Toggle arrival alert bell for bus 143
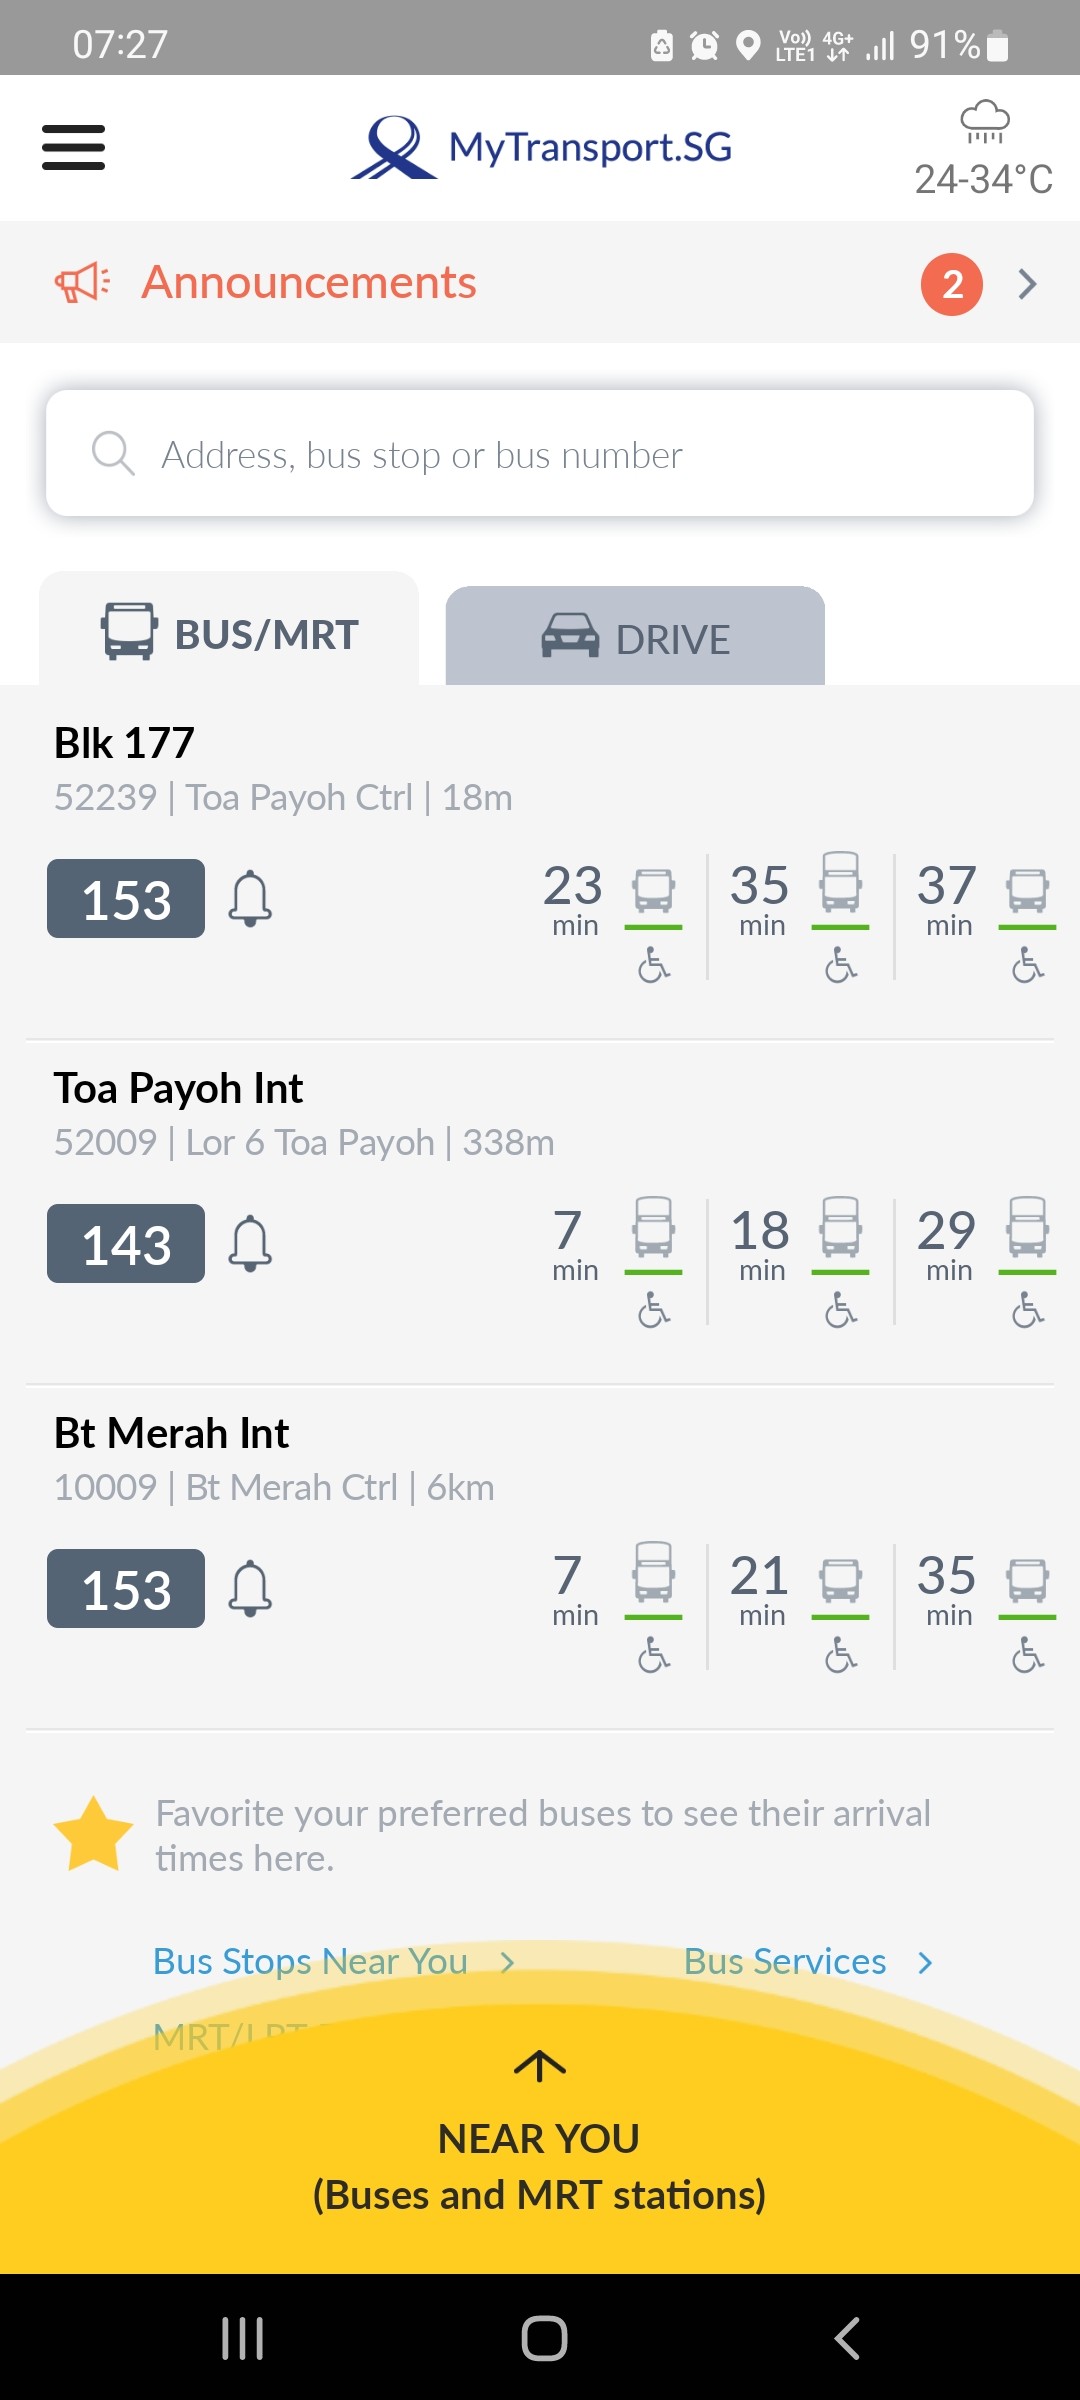This screenshot has height=2400, width=1080. coord(250,1243)
